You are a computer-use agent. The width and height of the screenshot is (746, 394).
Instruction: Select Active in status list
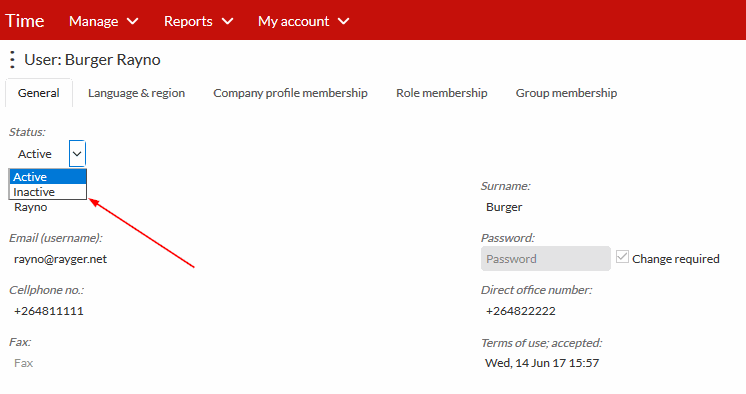pyautogui.click(x=48, y=177)
